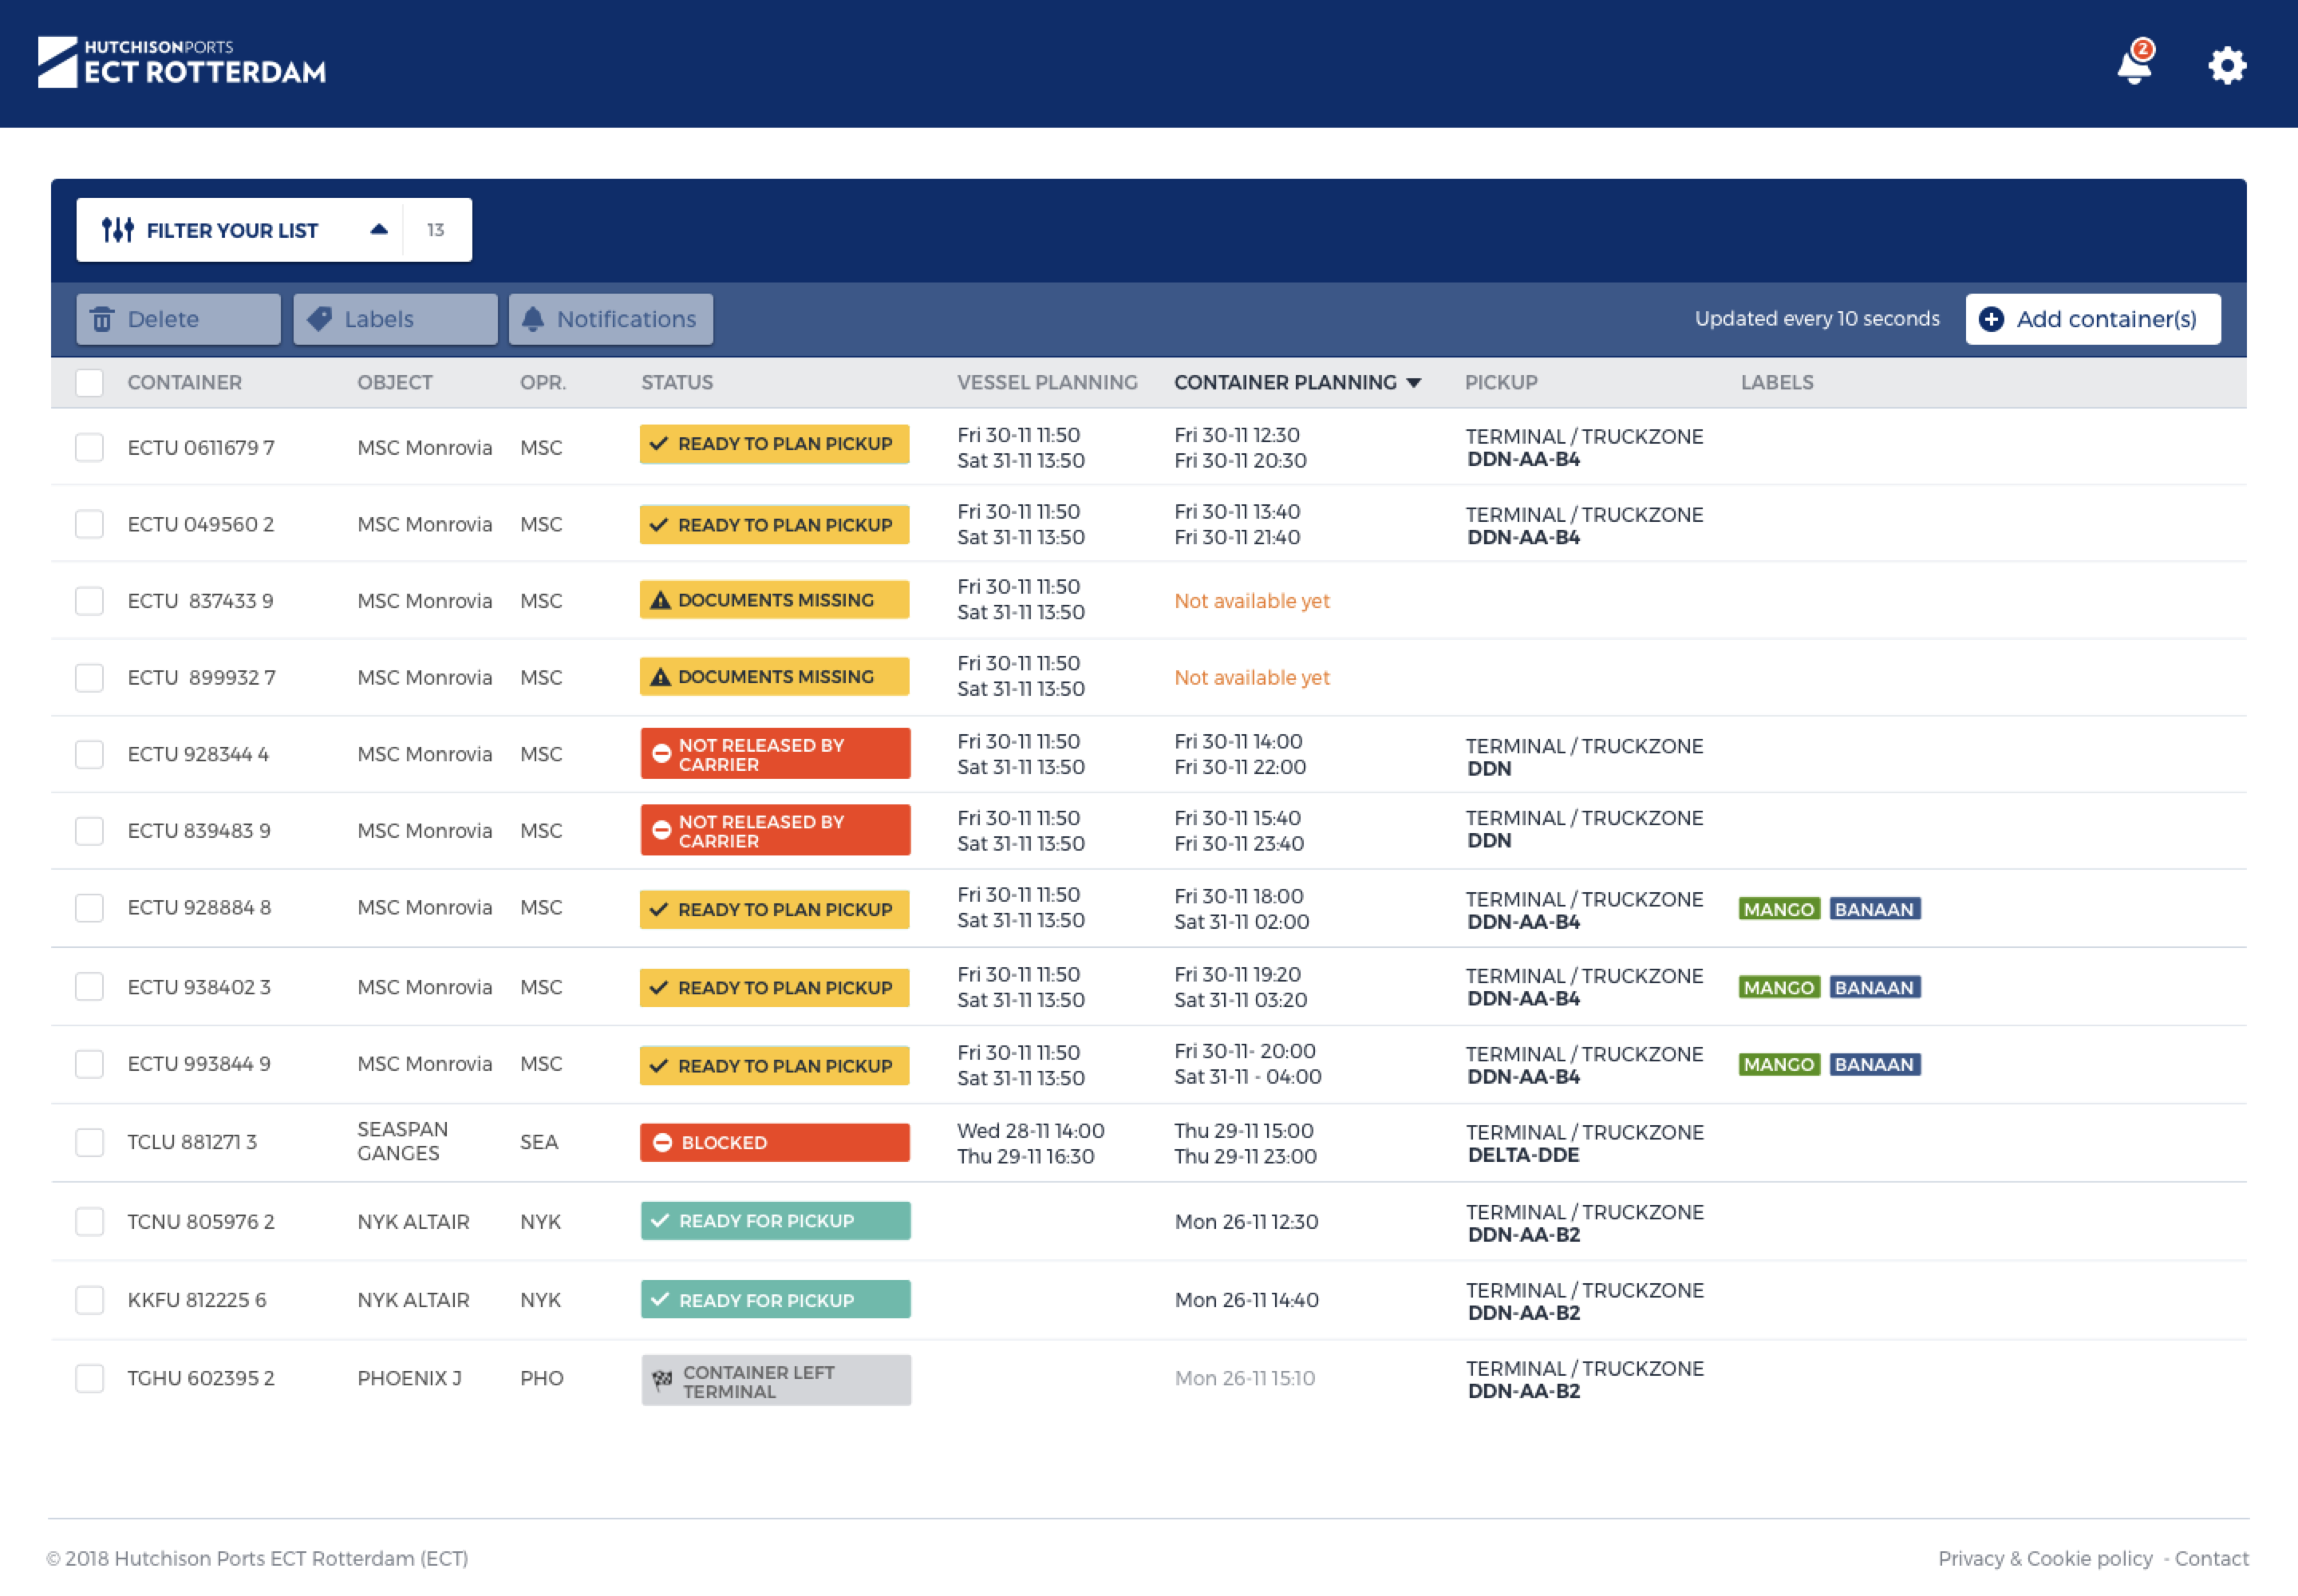Open the notifications bell with badge

coord(2133,66)
